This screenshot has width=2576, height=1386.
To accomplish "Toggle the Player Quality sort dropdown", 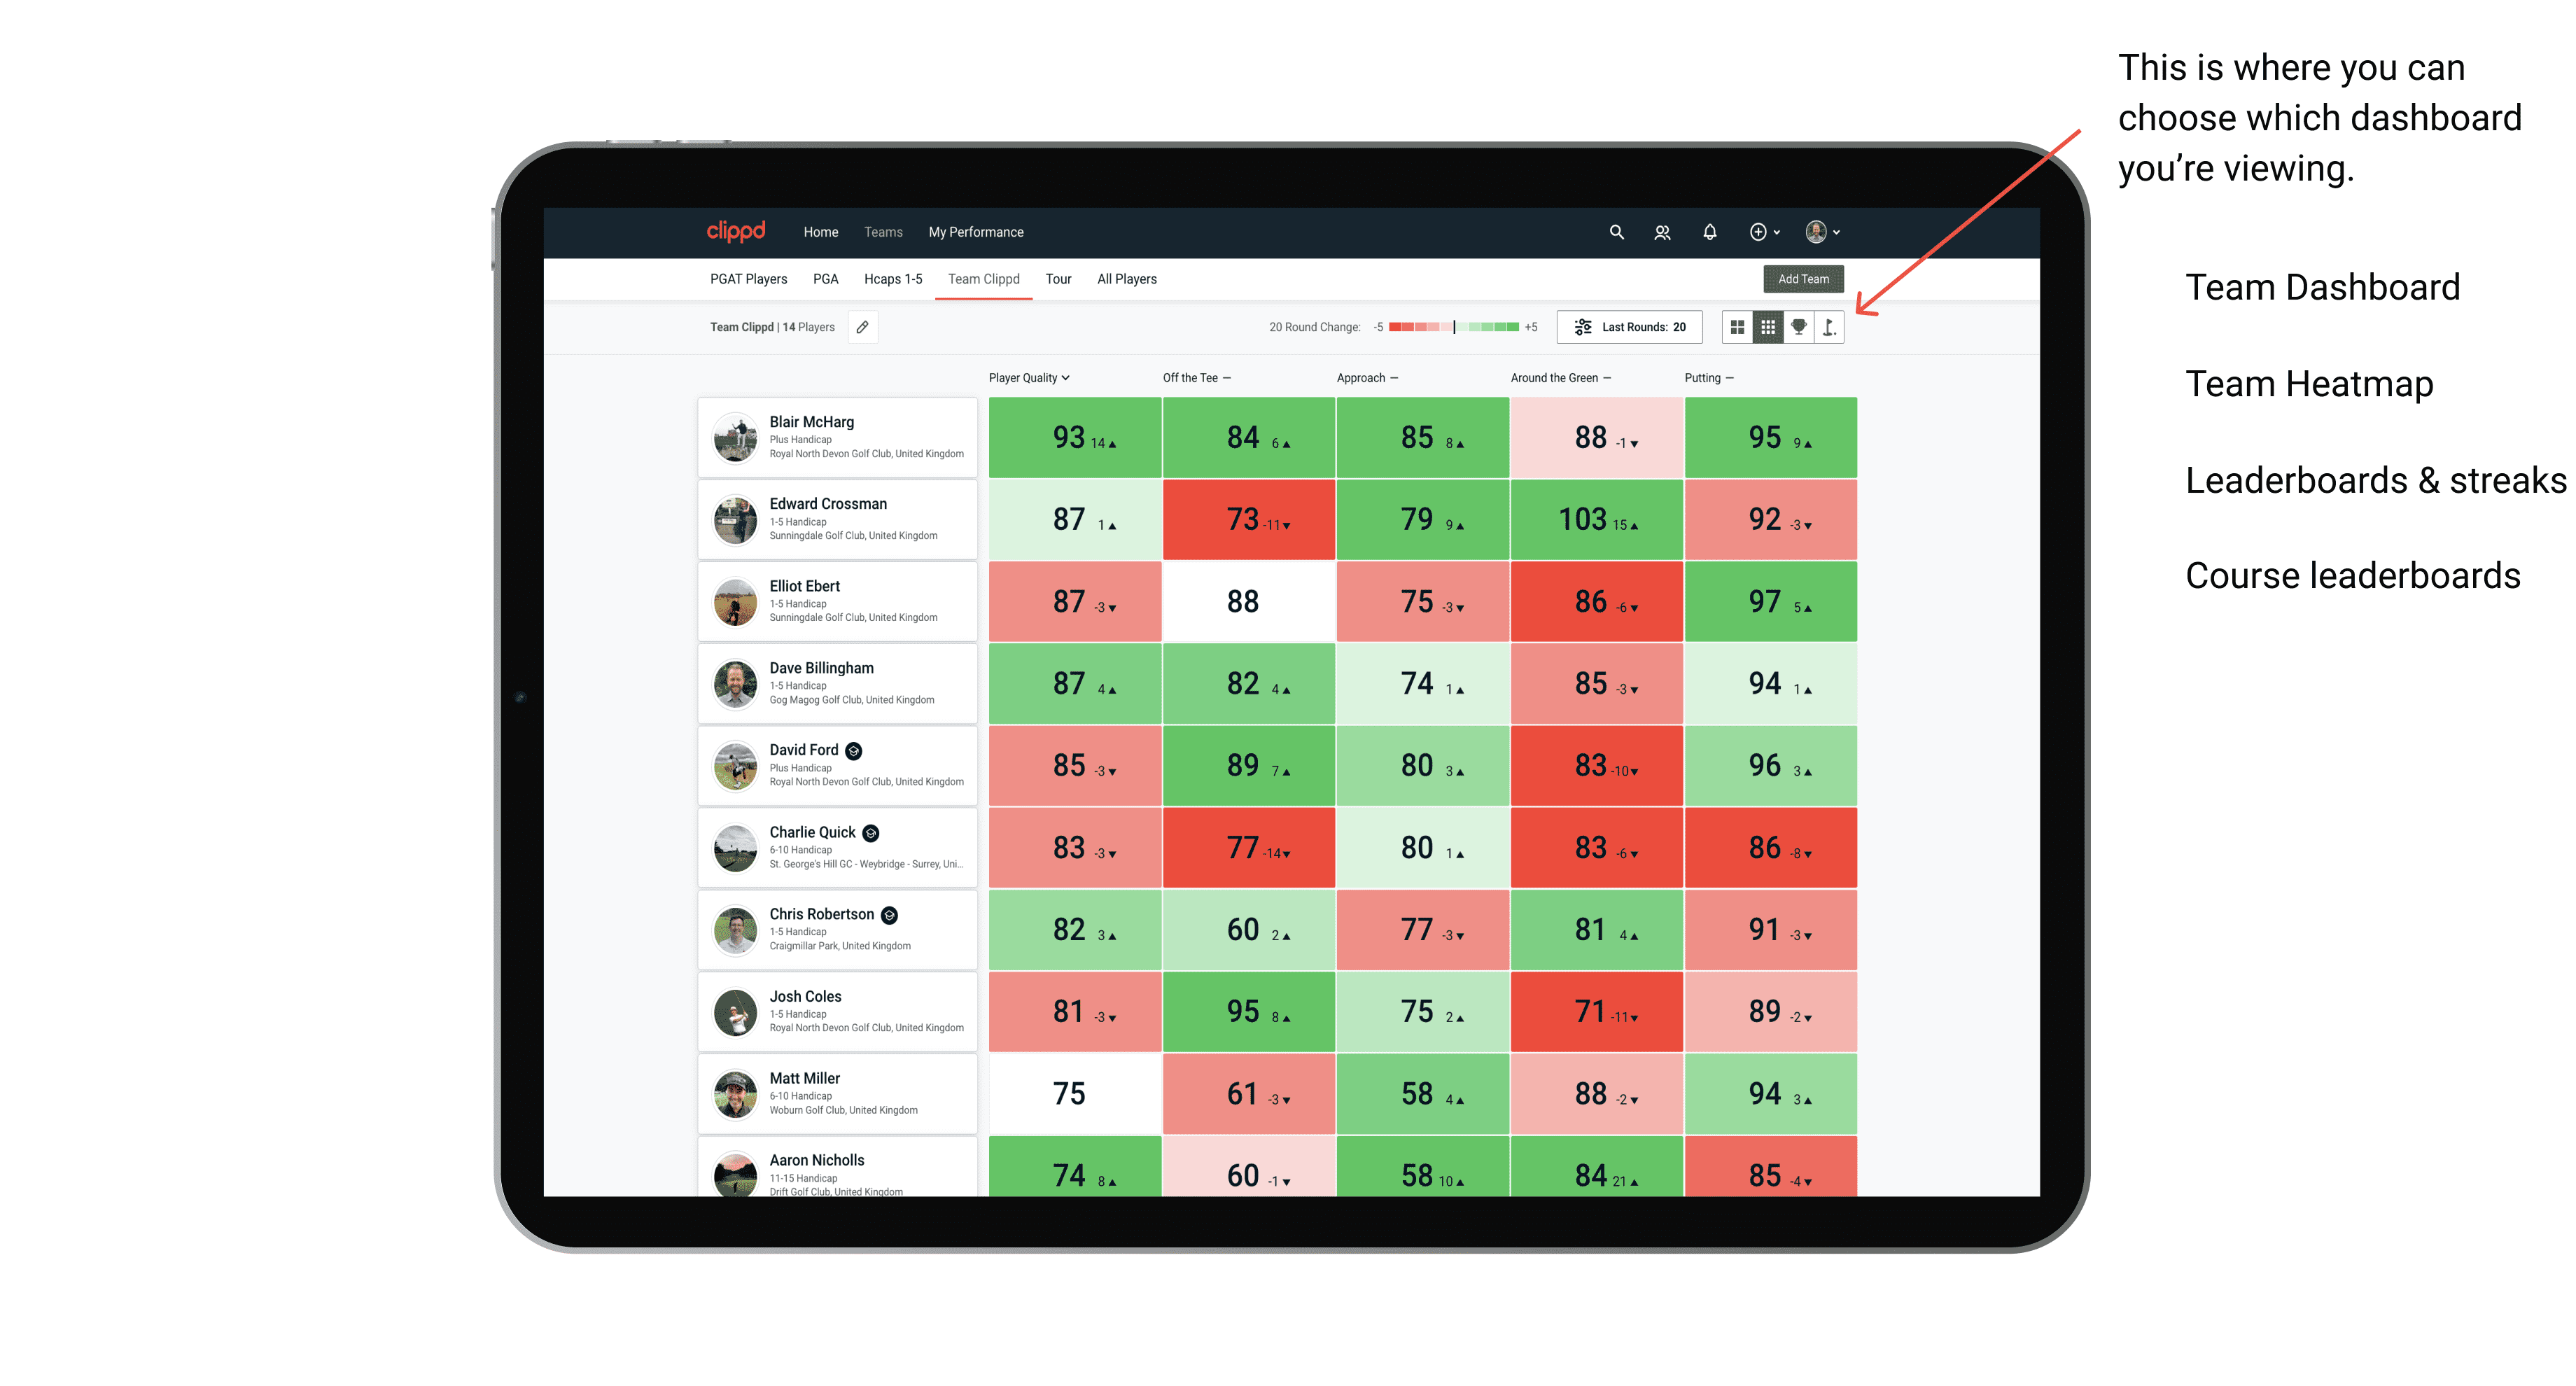I will click(x=1030, y=379).
